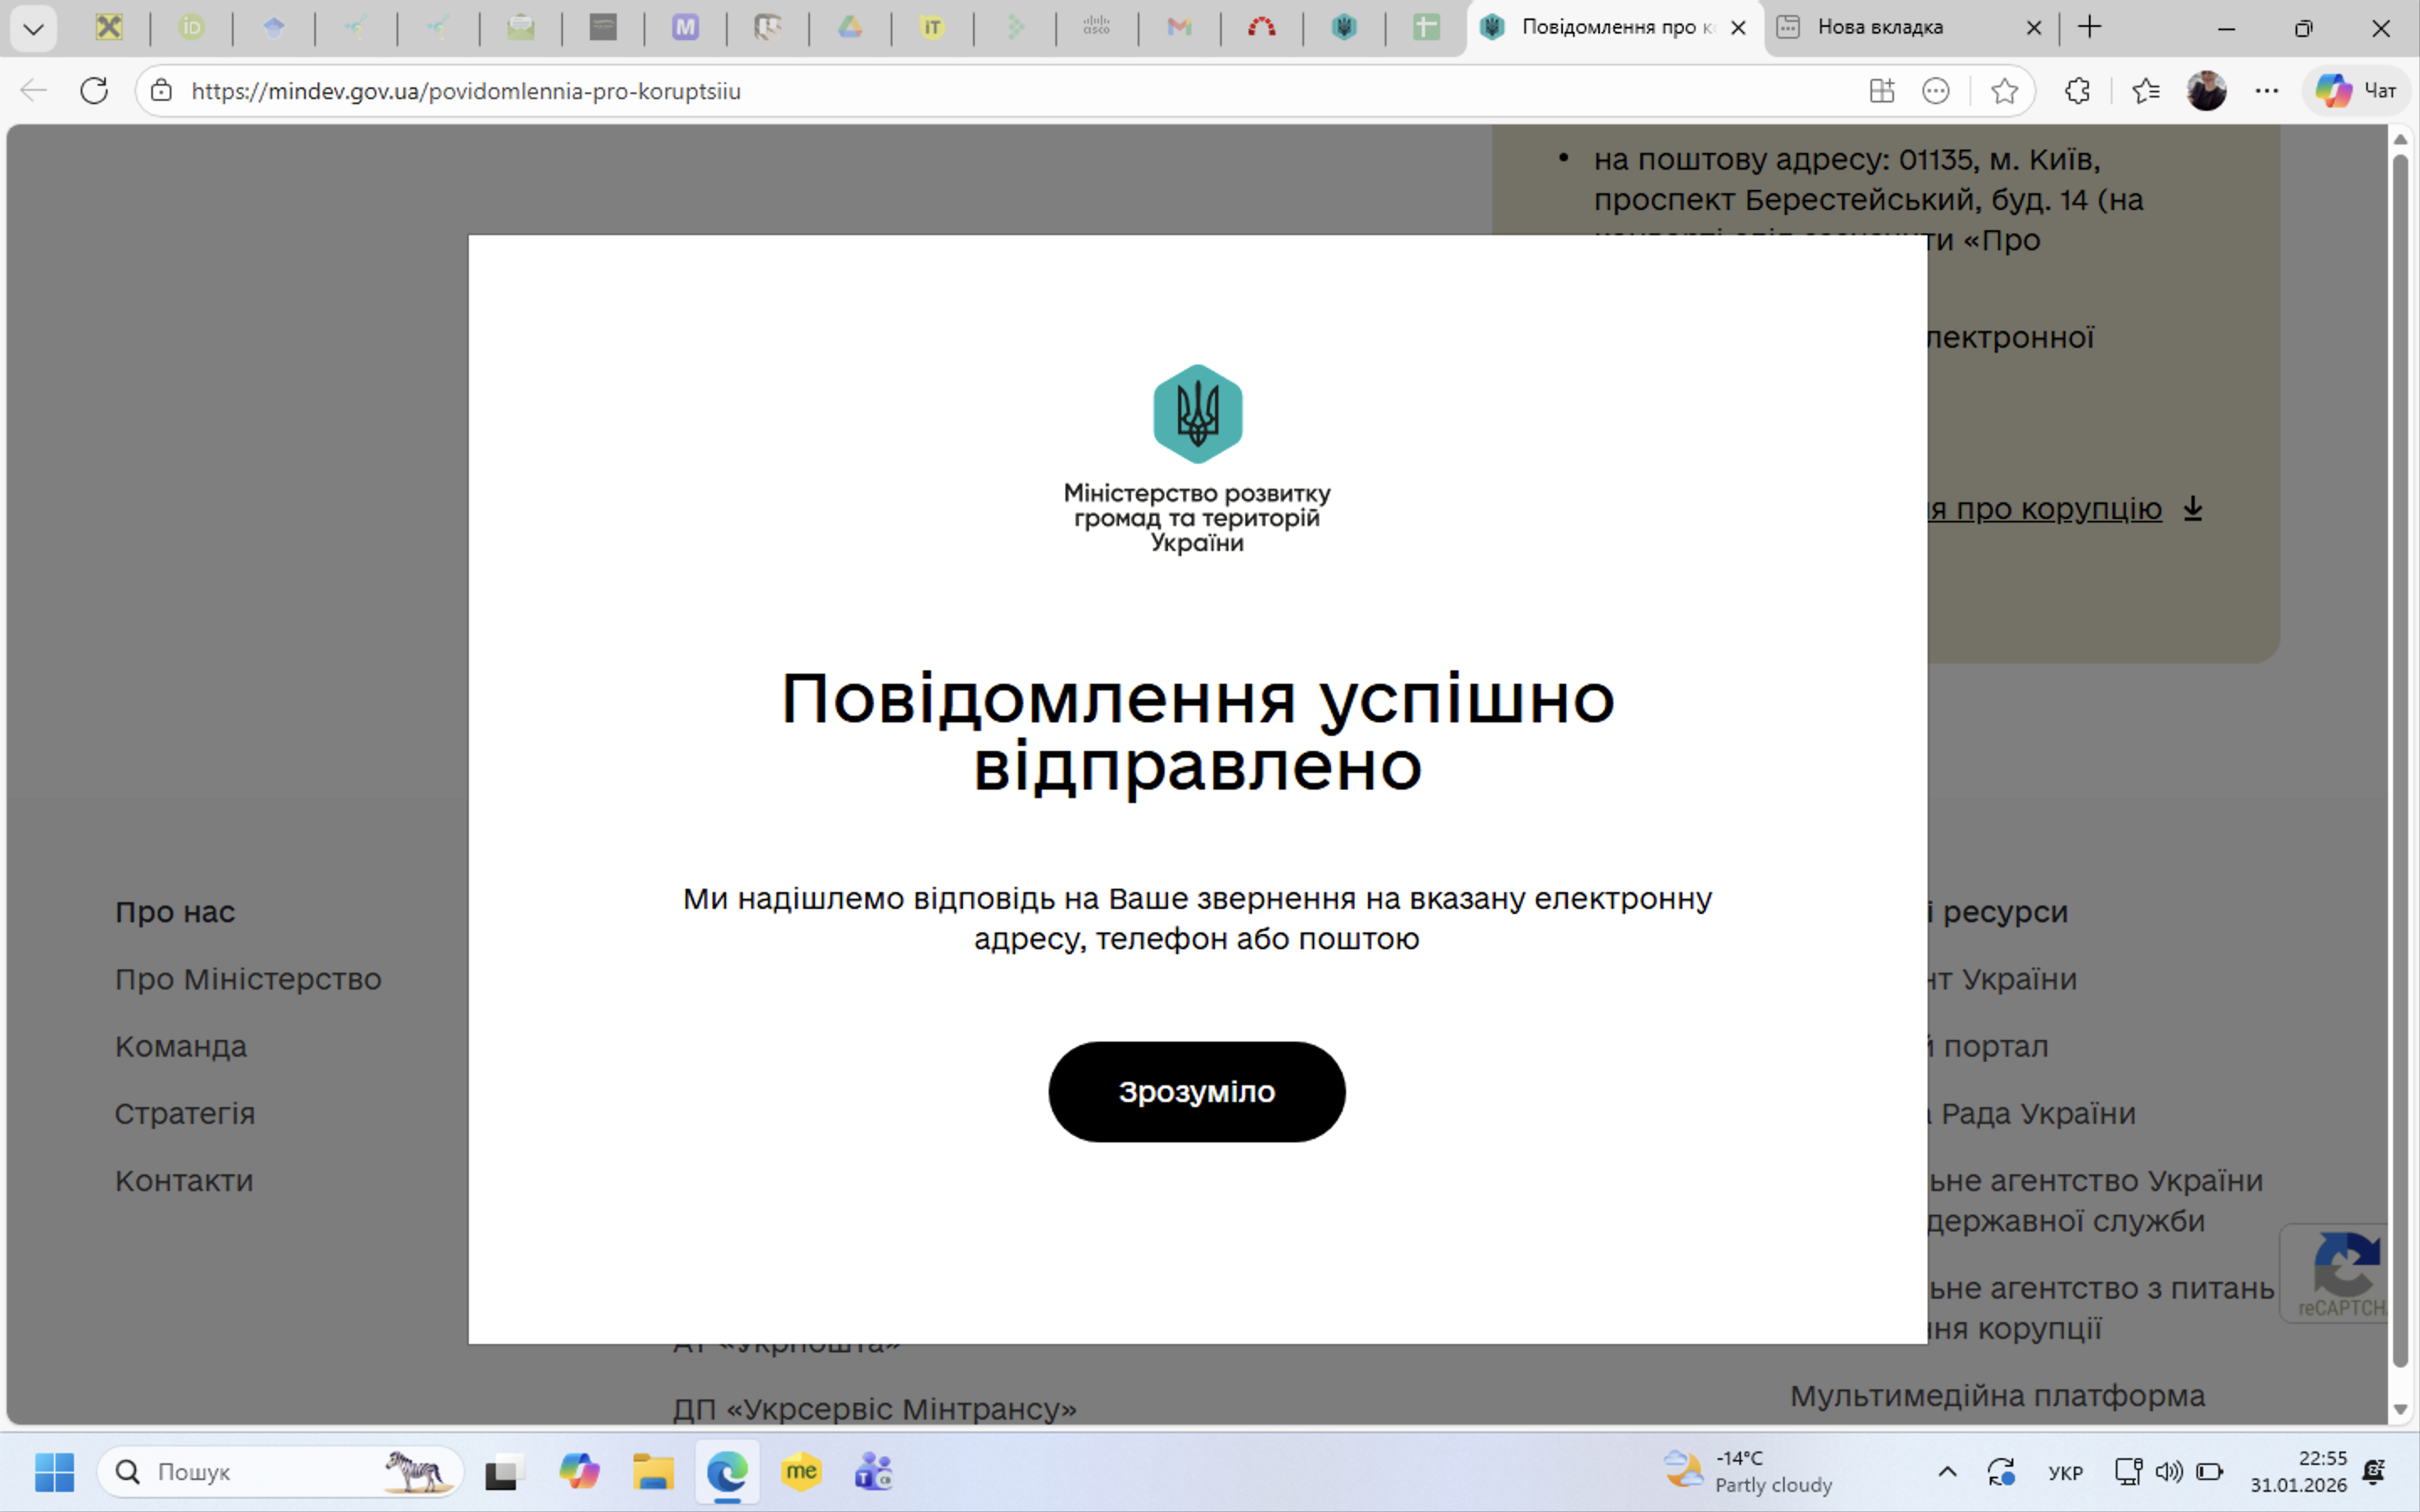This screenshot has width=2420, height=1512.
Task: Click the vertical page scrollbar
Action: (x=2399, y=760)
